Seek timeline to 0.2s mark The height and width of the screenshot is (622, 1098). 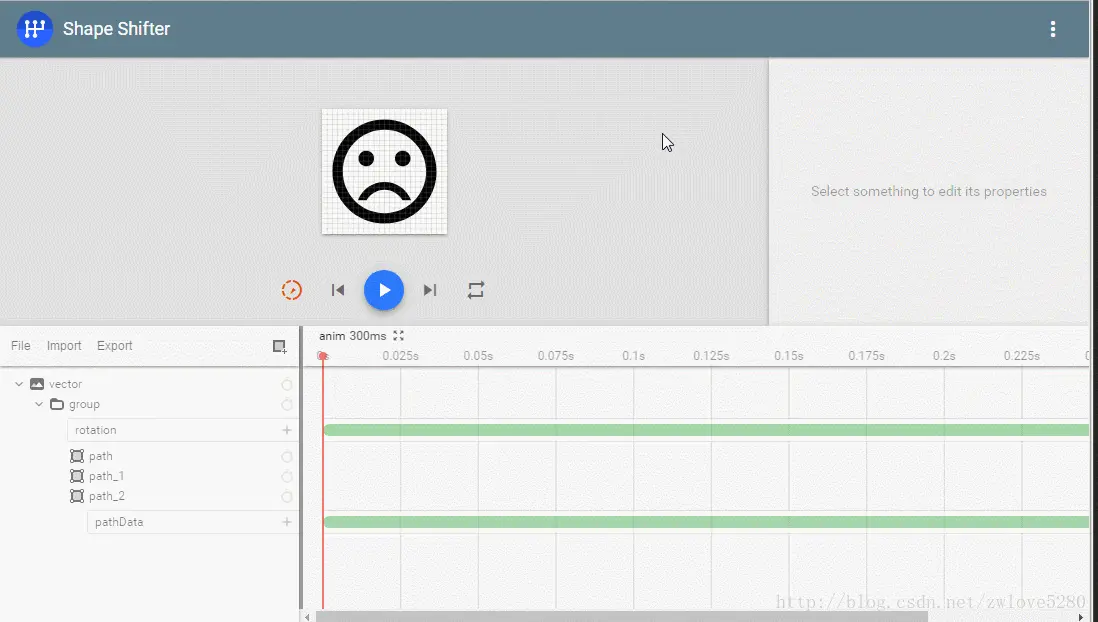coord(944,356)
